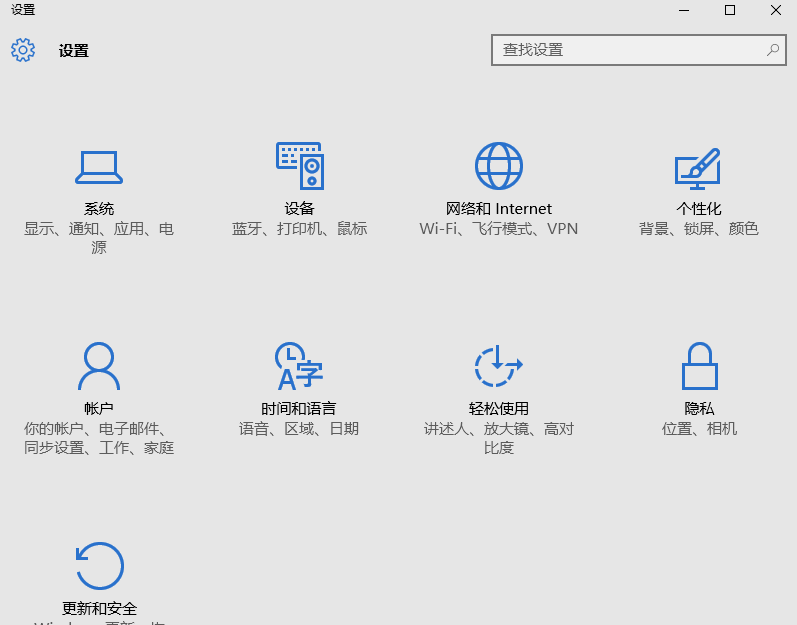Click the 轻松使用 title
Screen dimensions: 797x625
point(499,409)
